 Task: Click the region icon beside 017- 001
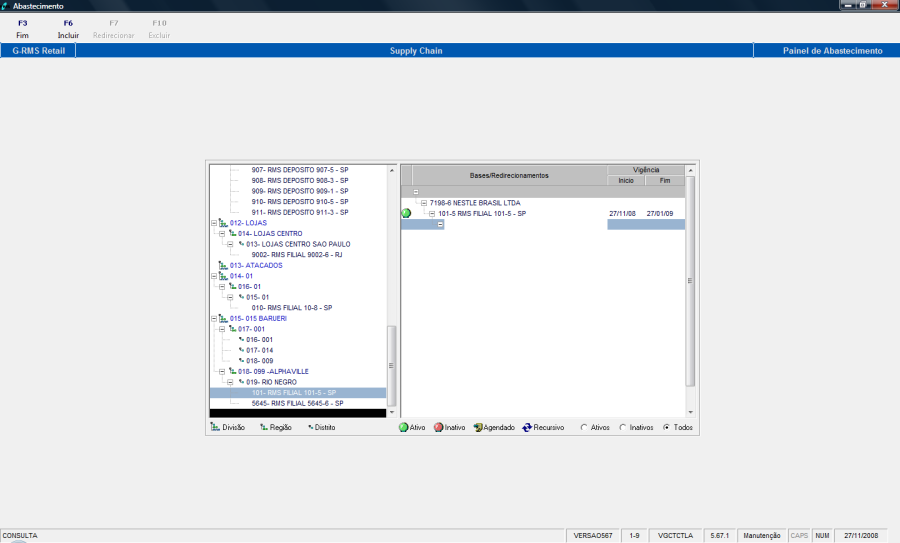tap(232, 329)
